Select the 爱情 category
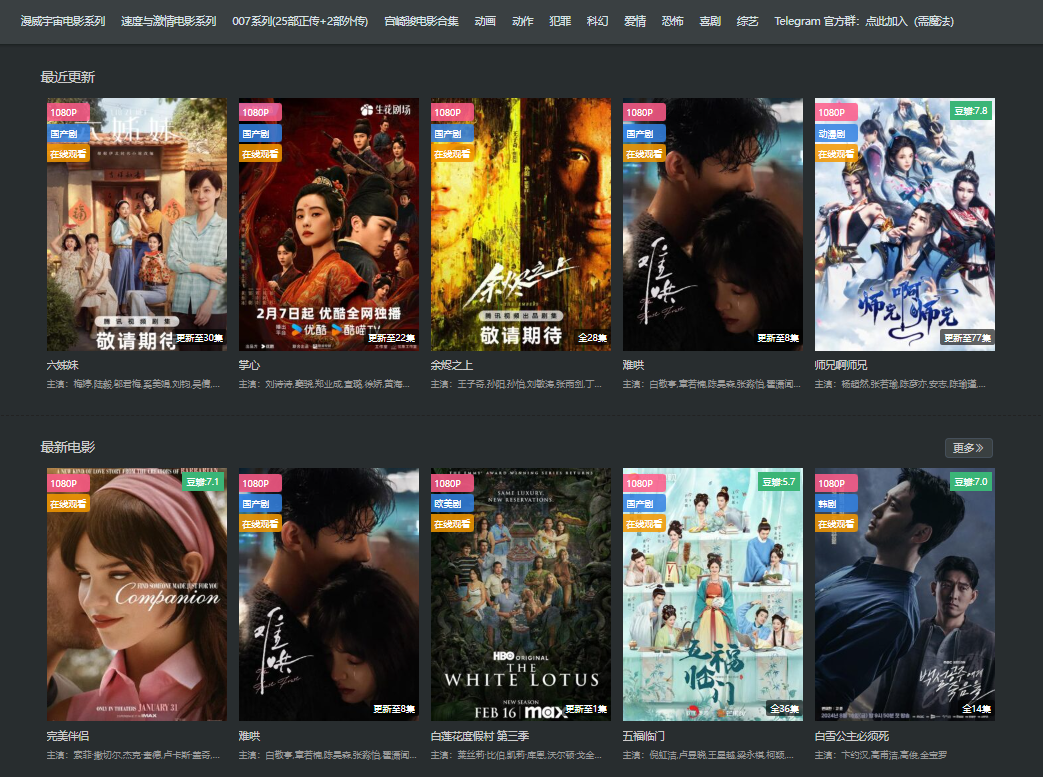This screenshot has height=777, width=1043. click(x=635, y=21)
